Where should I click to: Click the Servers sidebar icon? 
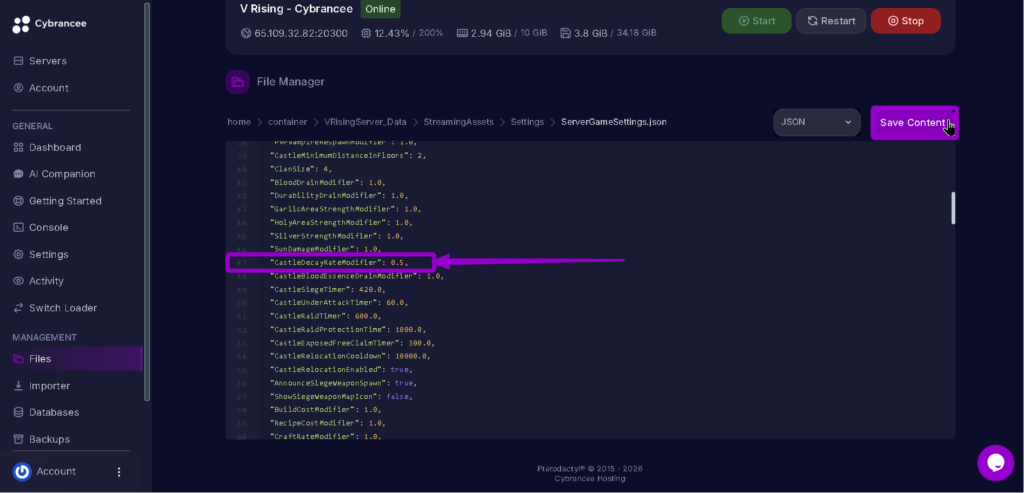[18, 61]
